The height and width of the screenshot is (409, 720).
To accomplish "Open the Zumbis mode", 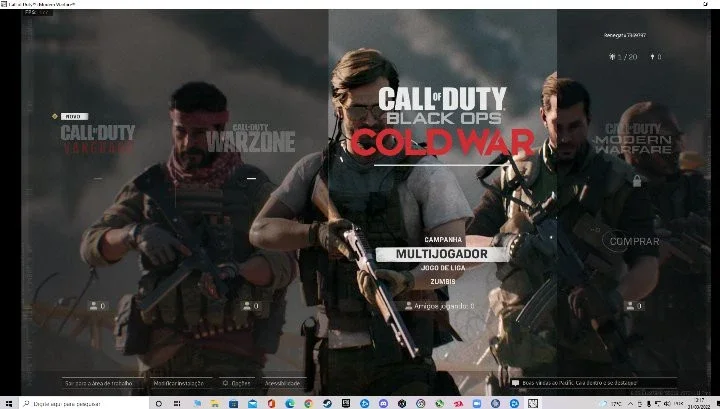I will click(443, 281).
